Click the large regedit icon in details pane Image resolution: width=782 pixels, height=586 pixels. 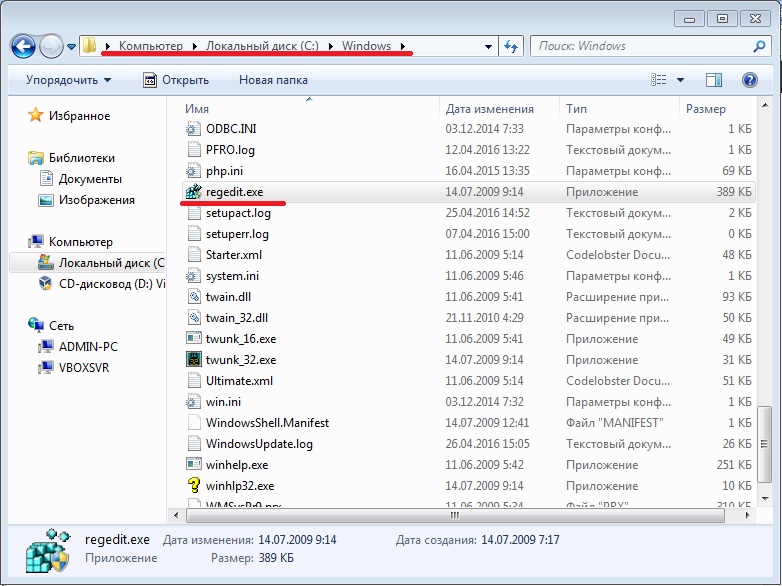pos(47,551)
